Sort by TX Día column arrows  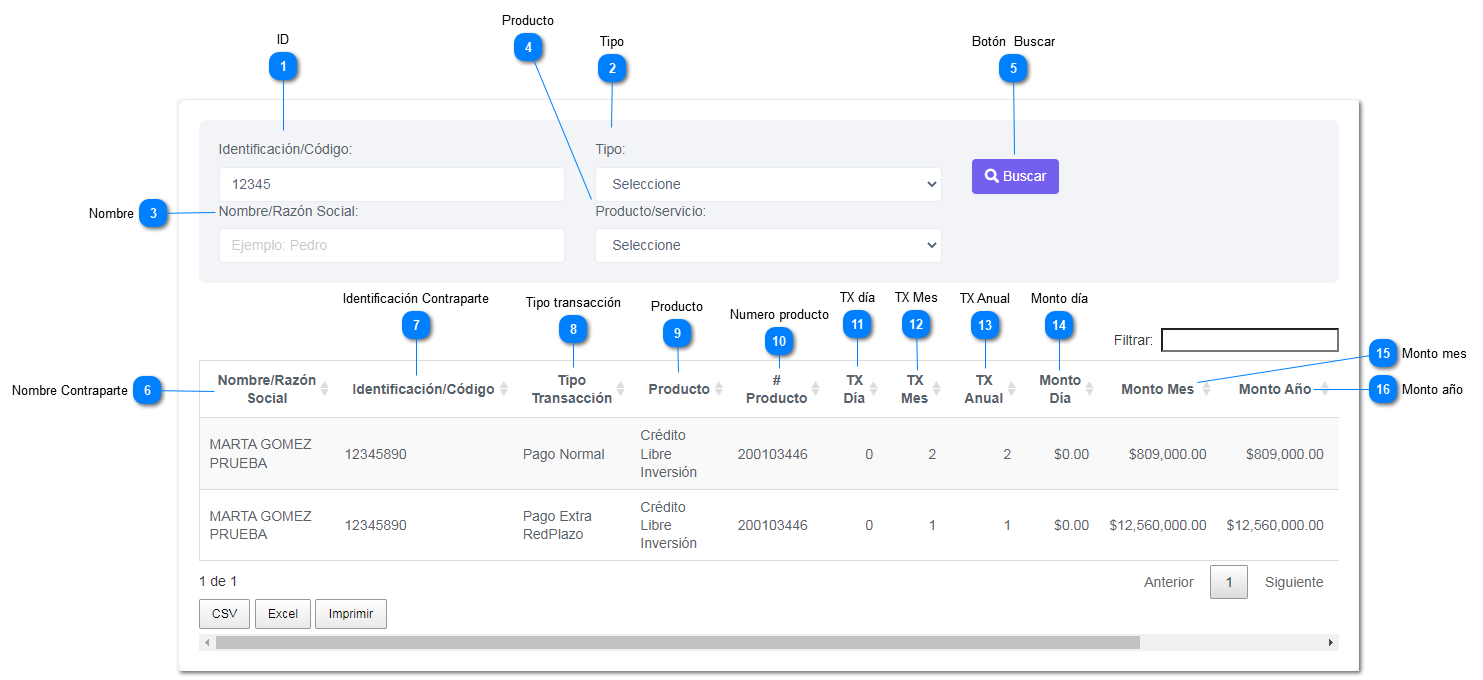click(874, 389)
